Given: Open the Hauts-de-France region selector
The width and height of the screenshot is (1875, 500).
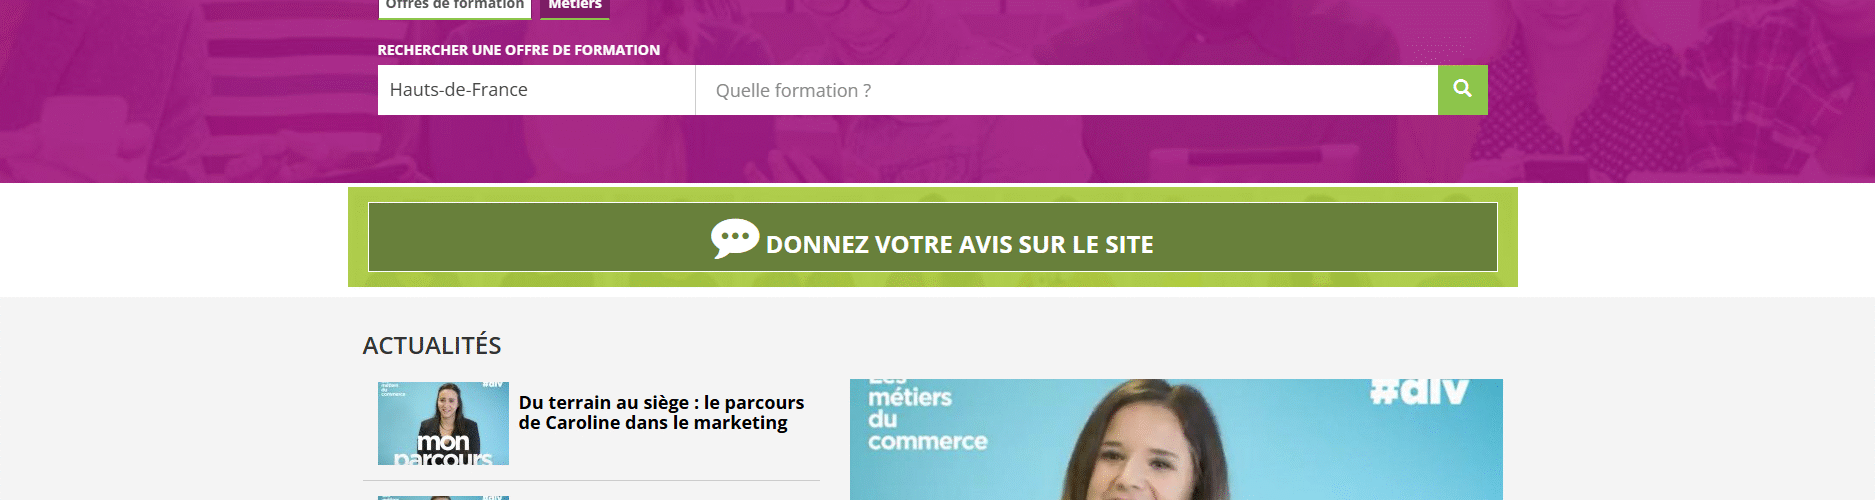Looking at the screenshot, I should click(x=536, y=90).
